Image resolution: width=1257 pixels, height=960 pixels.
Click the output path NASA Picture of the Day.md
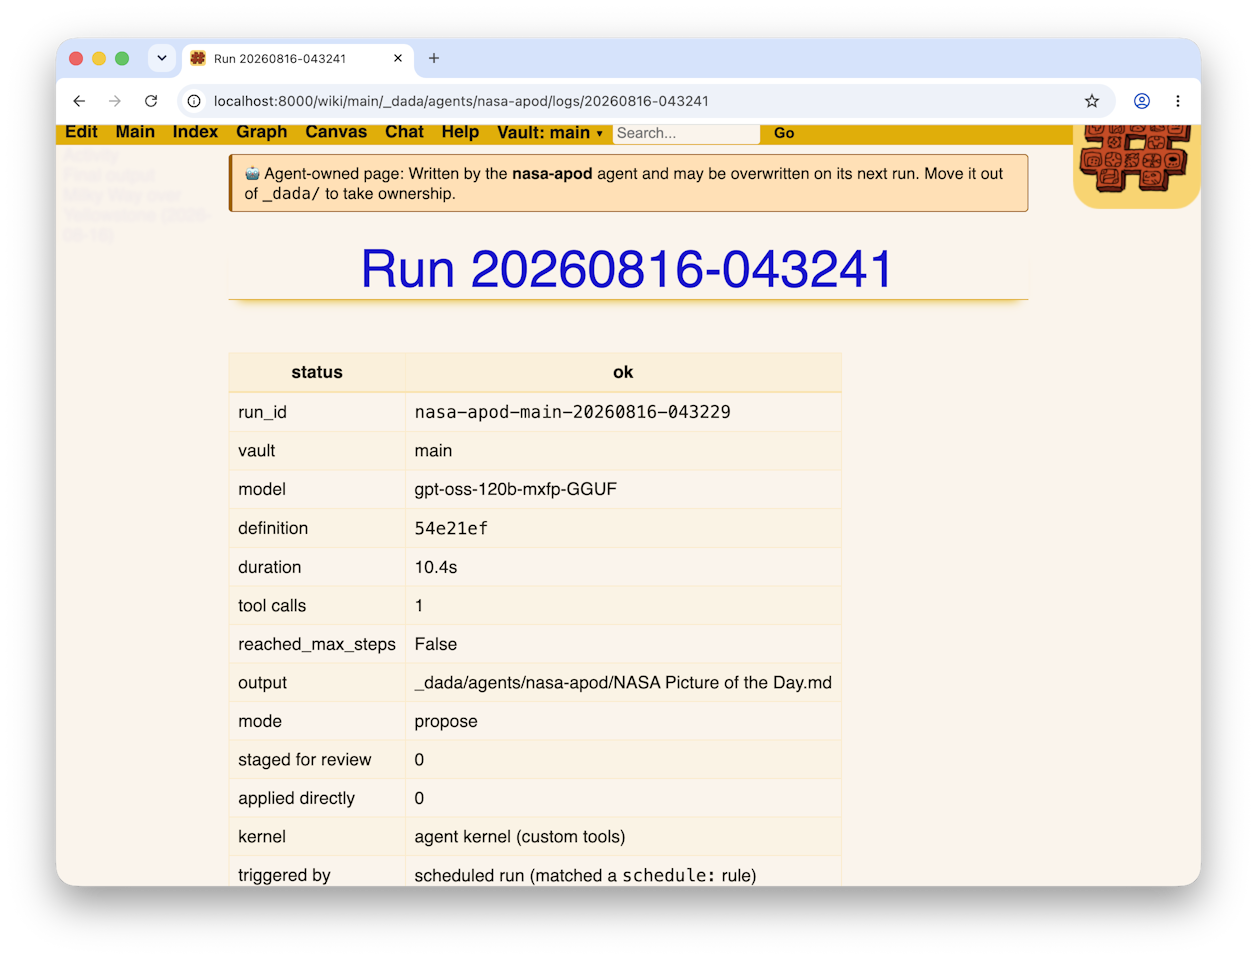tap(623, 683)
